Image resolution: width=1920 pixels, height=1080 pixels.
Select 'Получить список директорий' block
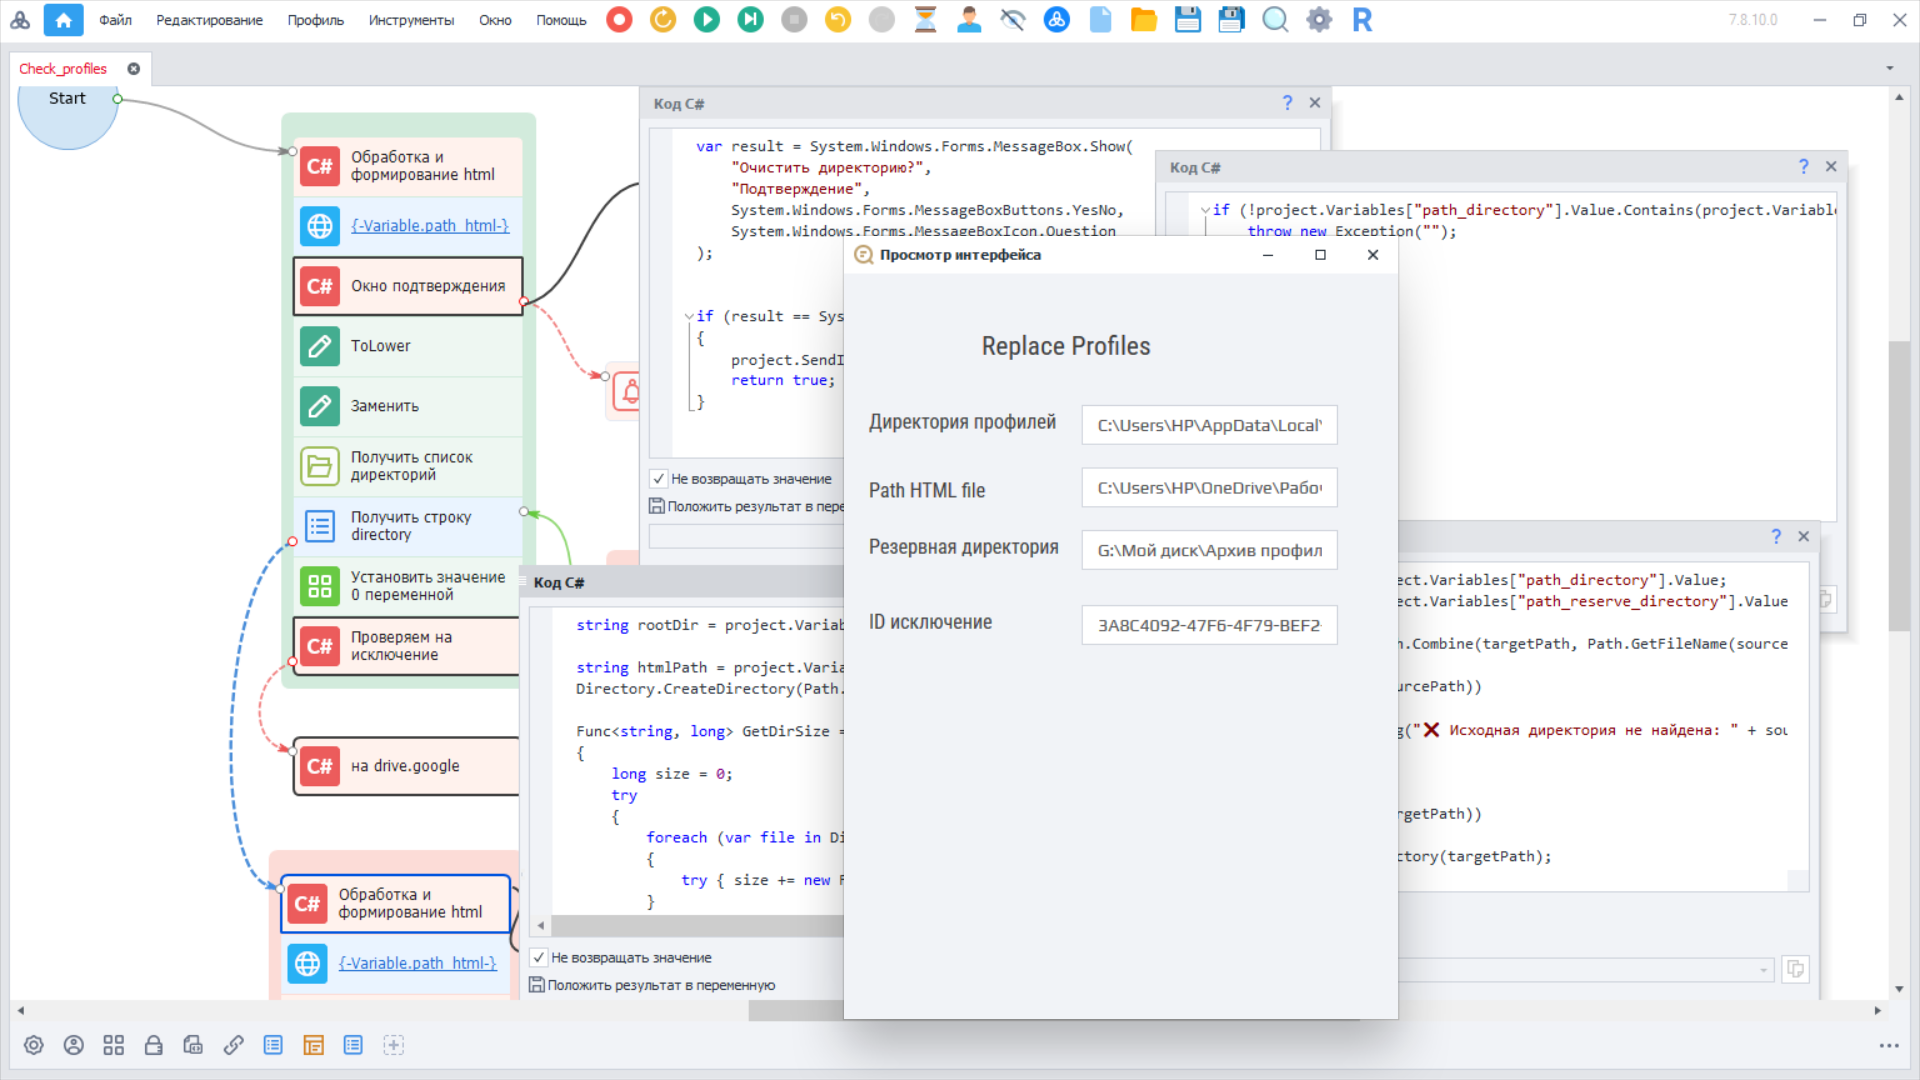pos(408,466)
